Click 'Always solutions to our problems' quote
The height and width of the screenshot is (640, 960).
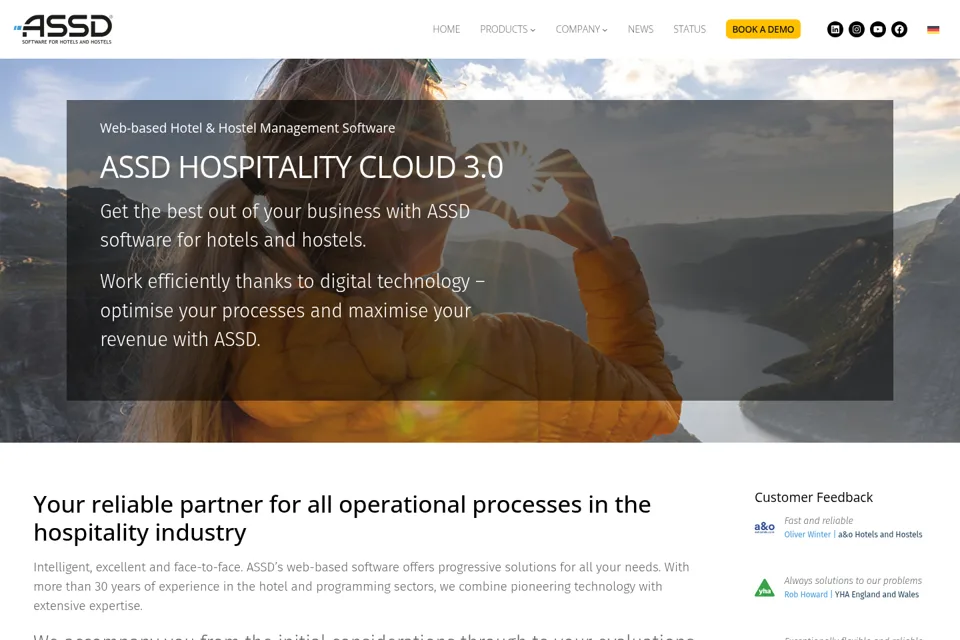point(853,581)
